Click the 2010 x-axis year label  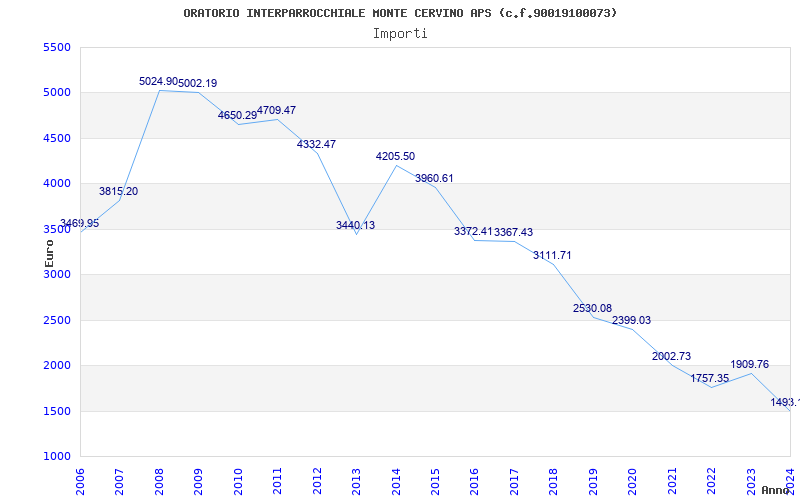coord(238,482)
